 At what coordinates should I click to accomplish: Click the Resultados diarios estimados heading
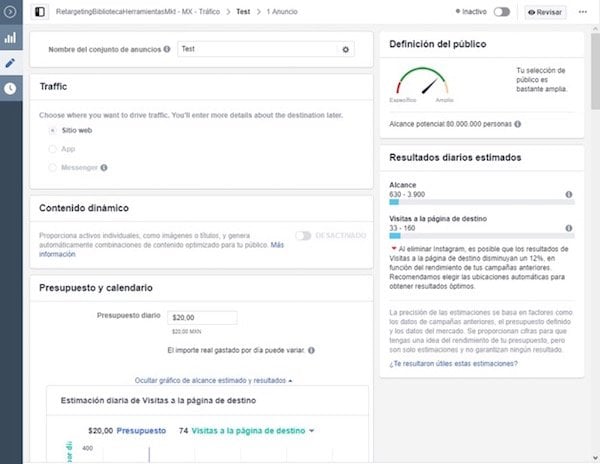pyautogui.click(x=455, y=158)
